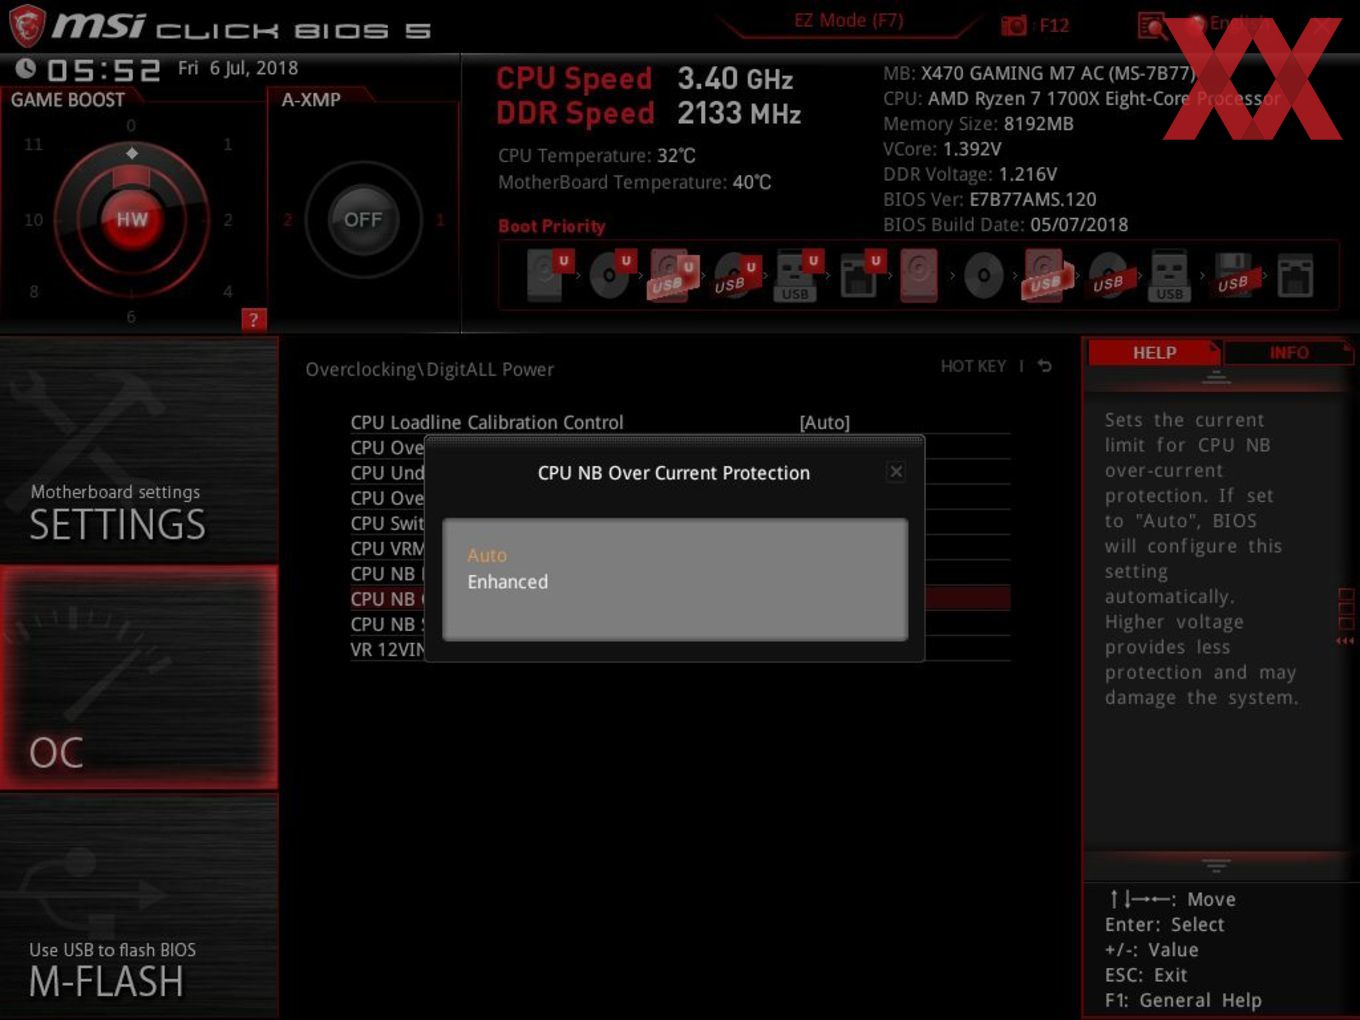Select last network boot icon in Boot Priority
This screenshot has height=1020, width=1360.
pyautogui.click(x=1295, y=275)
